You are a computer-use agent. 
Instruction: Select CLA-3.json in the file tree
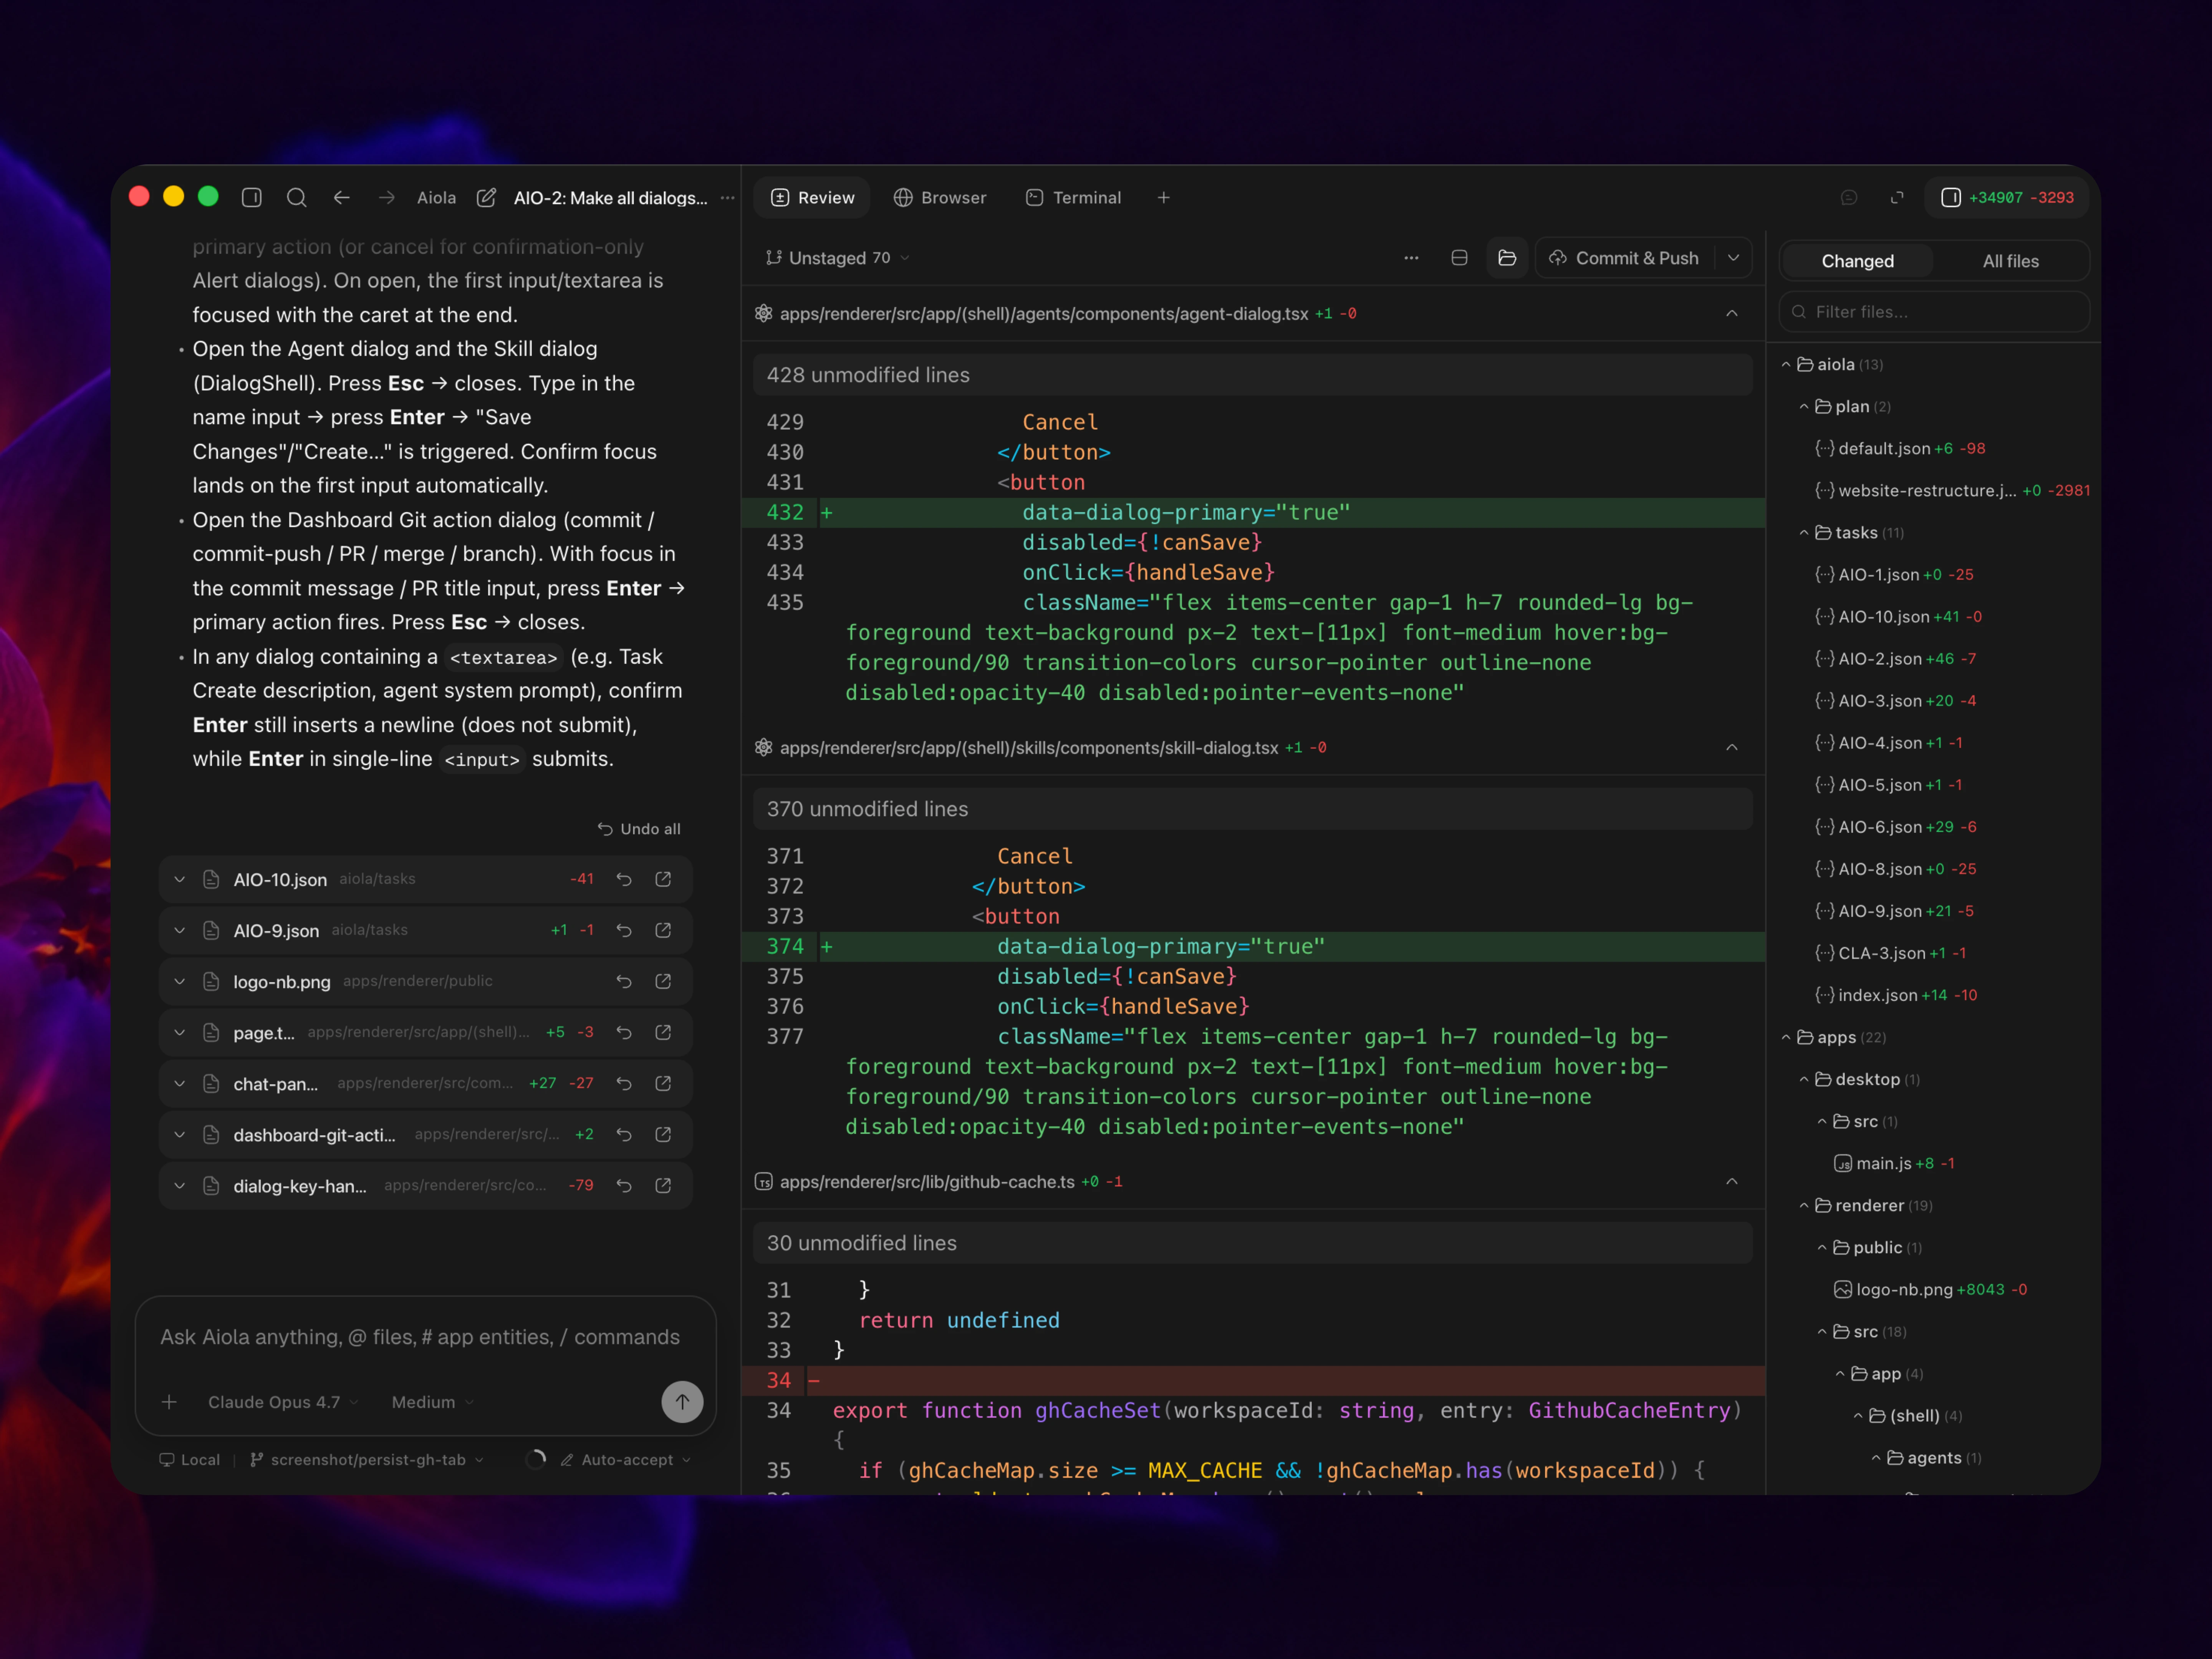point(1890,954)
